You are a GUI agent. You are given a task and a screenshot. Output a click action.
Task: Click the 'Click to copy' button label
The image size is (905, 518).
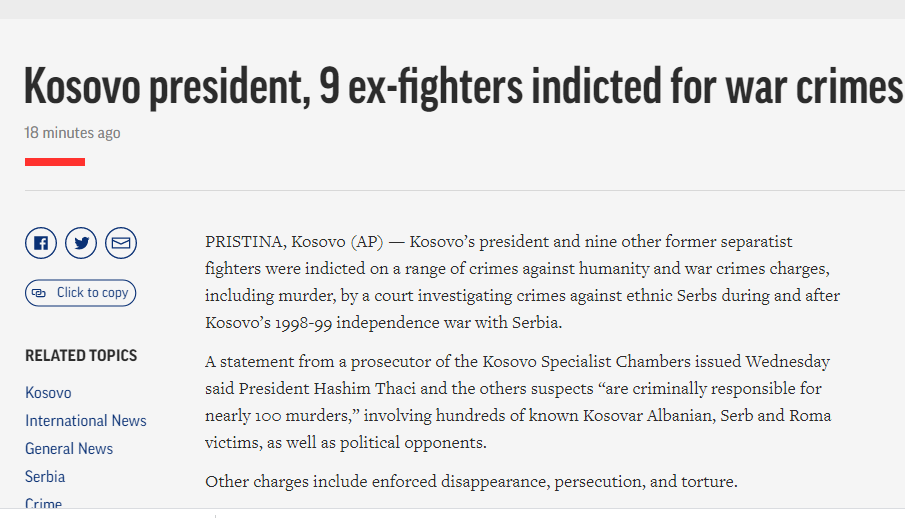[92, 293]
